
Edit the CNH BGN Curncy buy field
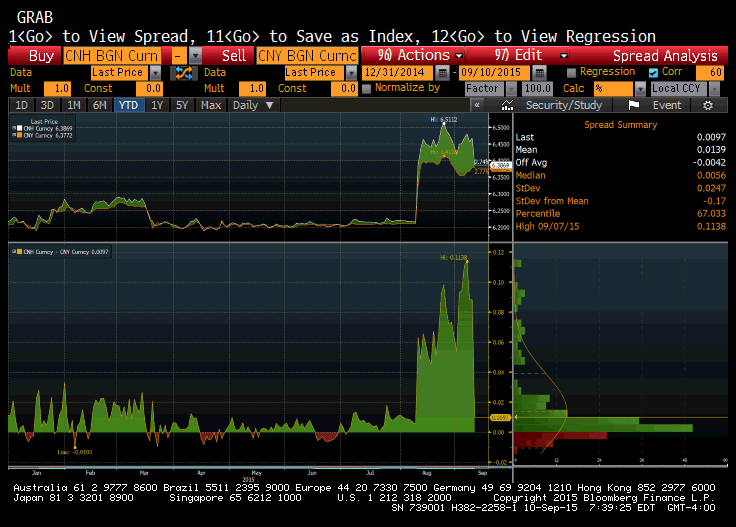(x=112, y=56)
